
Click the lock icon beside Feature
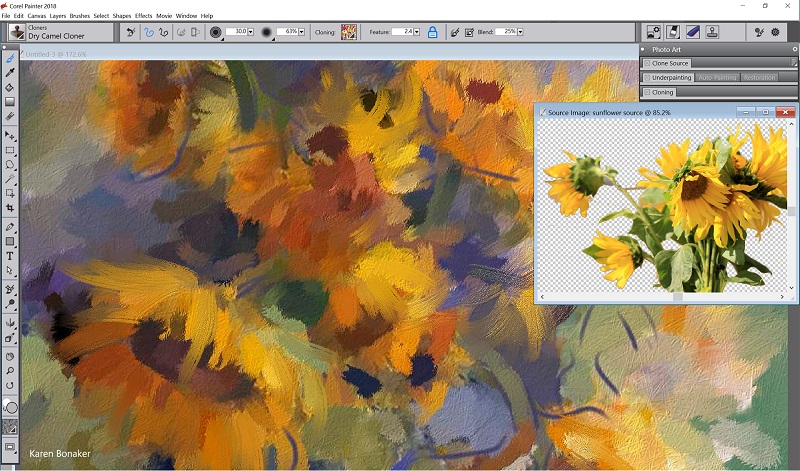[x=432, y=32]
